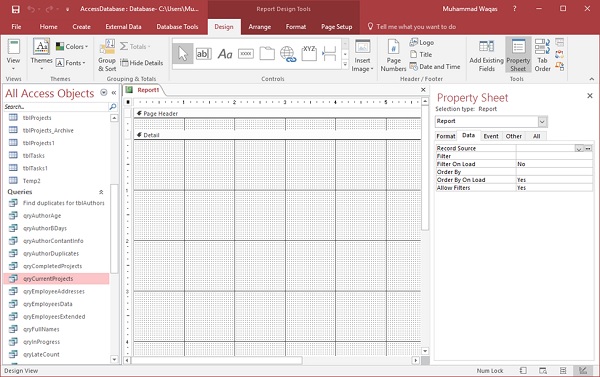Screen dimensions: 600x377
Task: Open the Event tab in Property Sheet
Action: click(x=491, y=136)
